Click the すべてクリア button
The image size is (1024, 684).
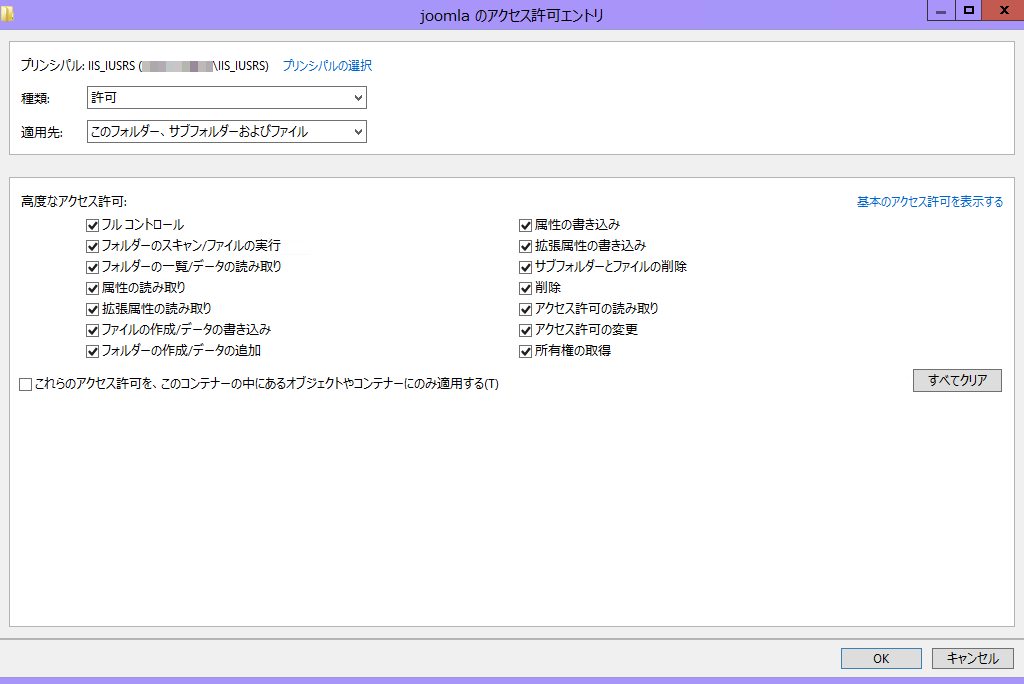(957, 380)
